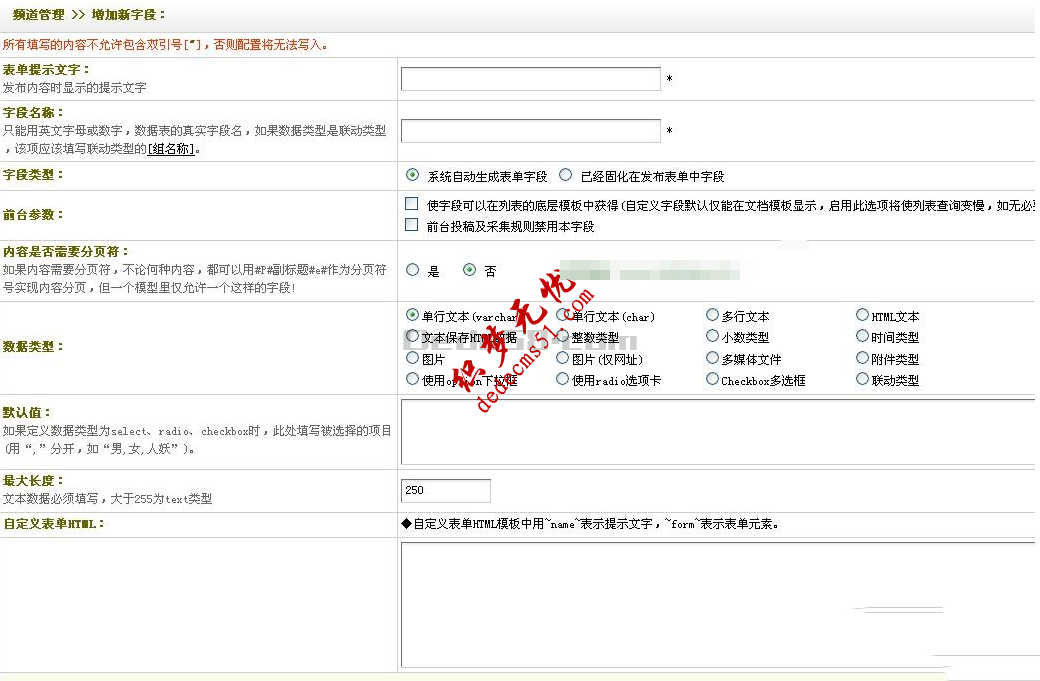
Task: Select the 单行文本(varchar) data type
Action: click(x=412, y=314)
